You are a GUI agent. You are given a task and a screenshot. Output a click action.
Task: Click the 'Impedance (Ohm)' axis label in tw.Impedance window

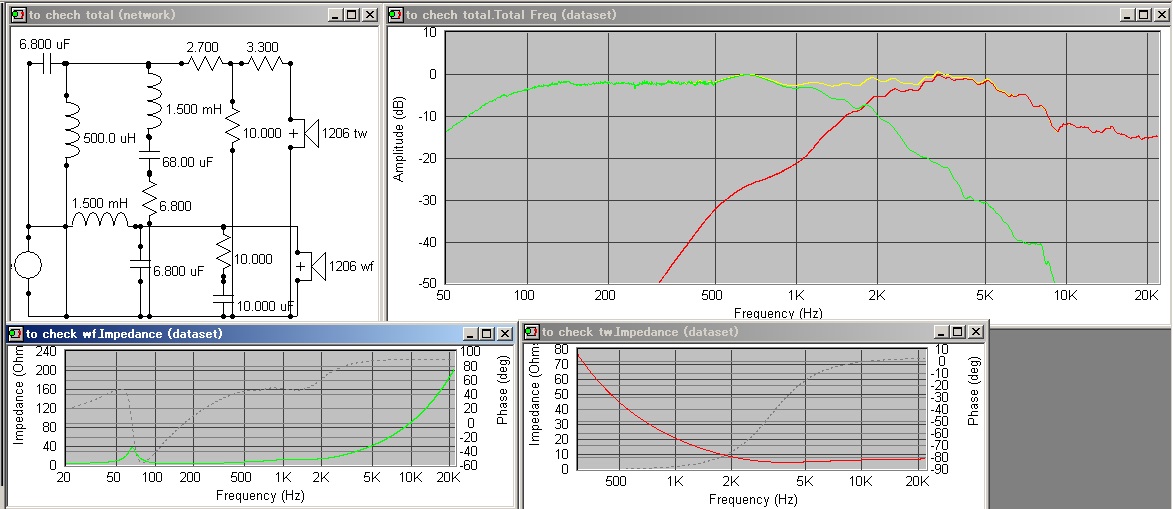point(534,396)
